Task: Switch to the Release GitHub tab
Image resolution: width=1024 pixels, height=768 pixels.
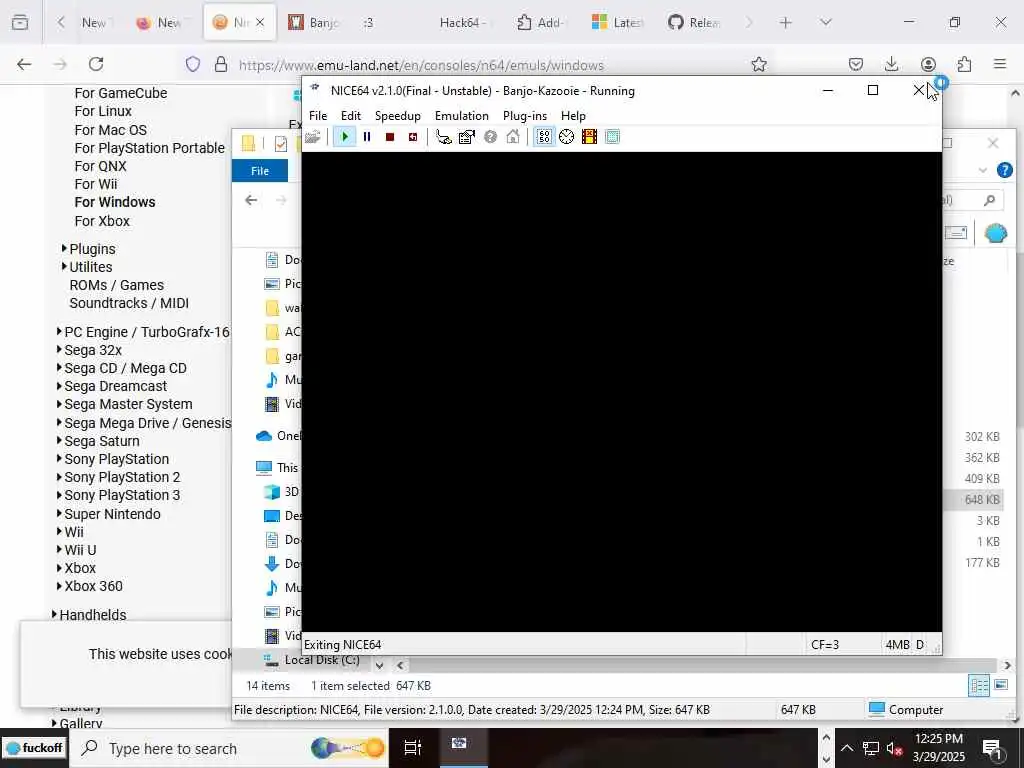Action: click(x=694, y=23)
